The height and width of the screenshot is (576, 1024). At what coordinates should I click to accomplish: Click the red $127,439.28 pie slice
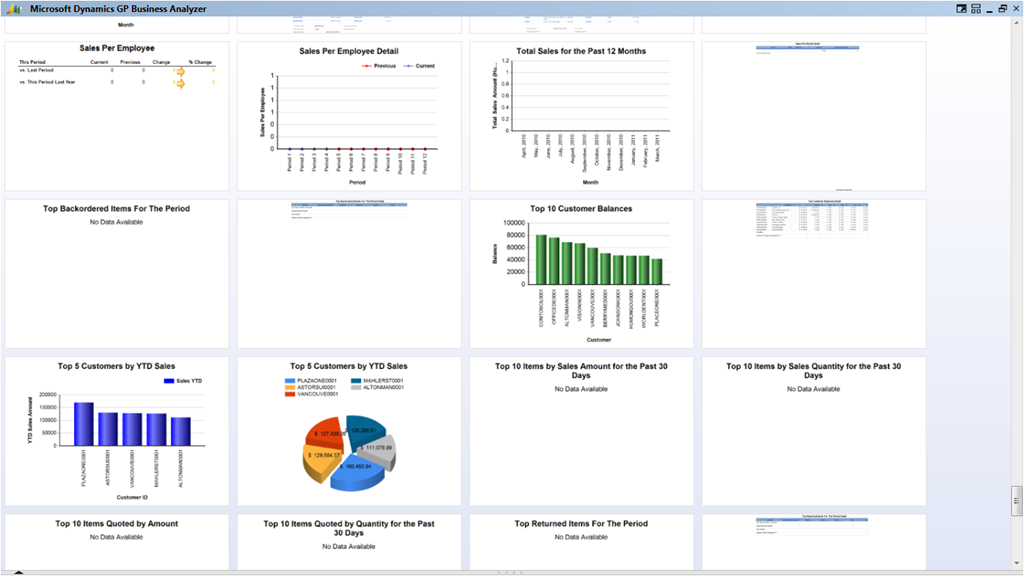point(327,431)
